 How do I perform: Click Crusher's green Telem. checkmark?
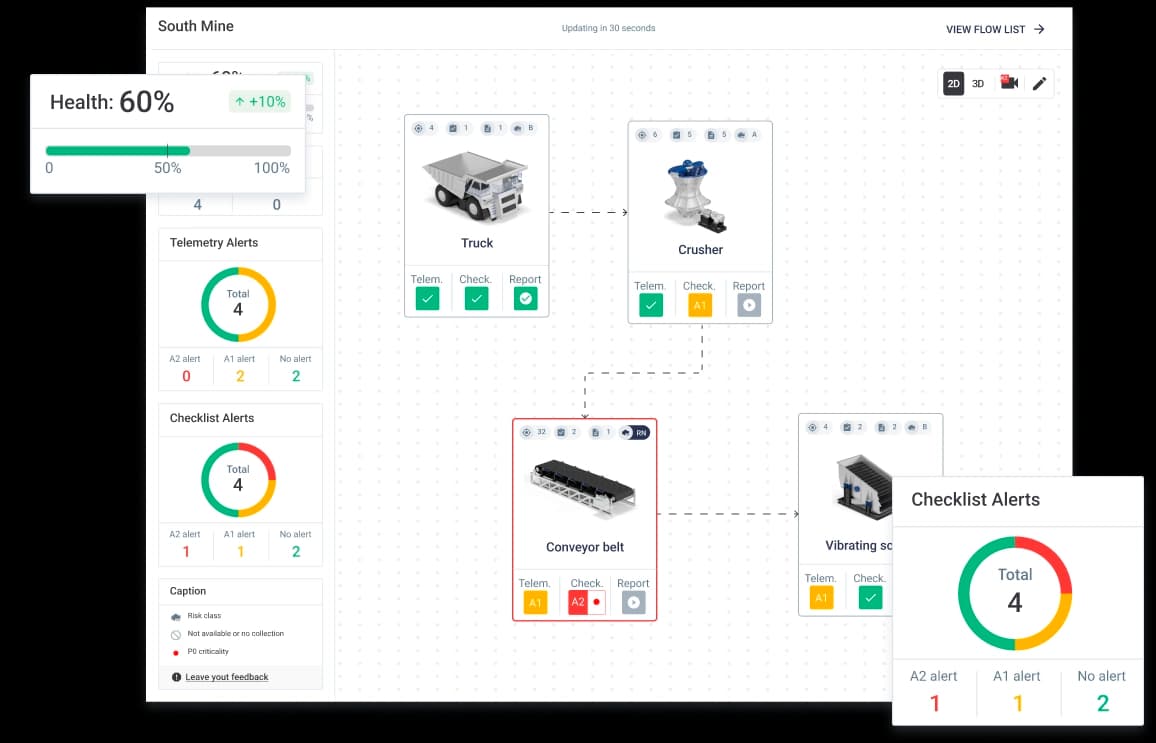pyautogui.click(x=651, y=306)
